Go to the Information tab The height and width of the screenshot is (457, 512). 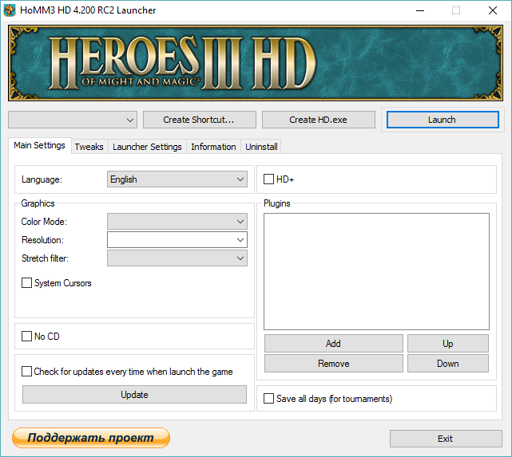tap(213, 147)
